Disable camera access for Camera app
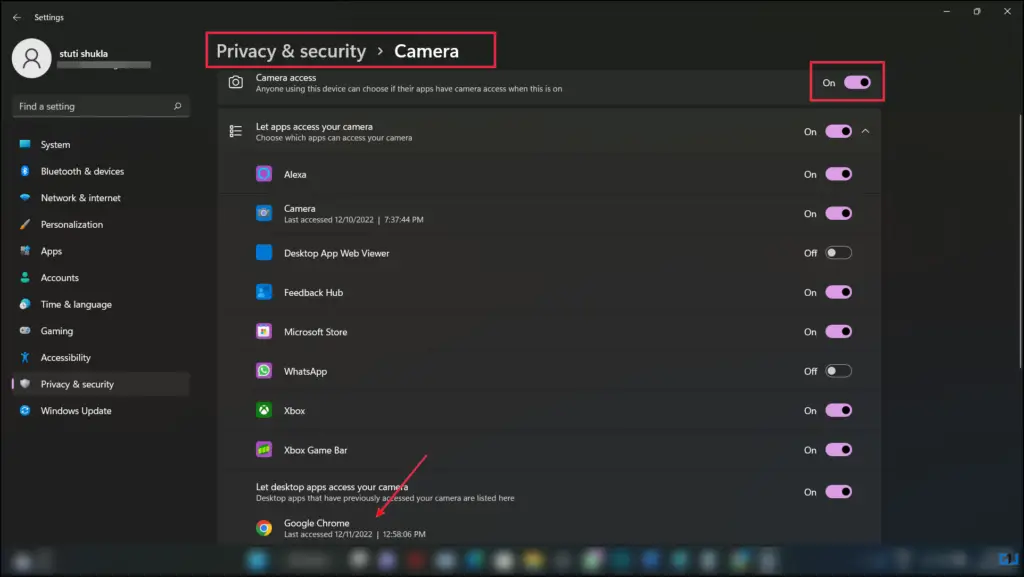Viewport: 1024px width, 577px height. [839, 213]
